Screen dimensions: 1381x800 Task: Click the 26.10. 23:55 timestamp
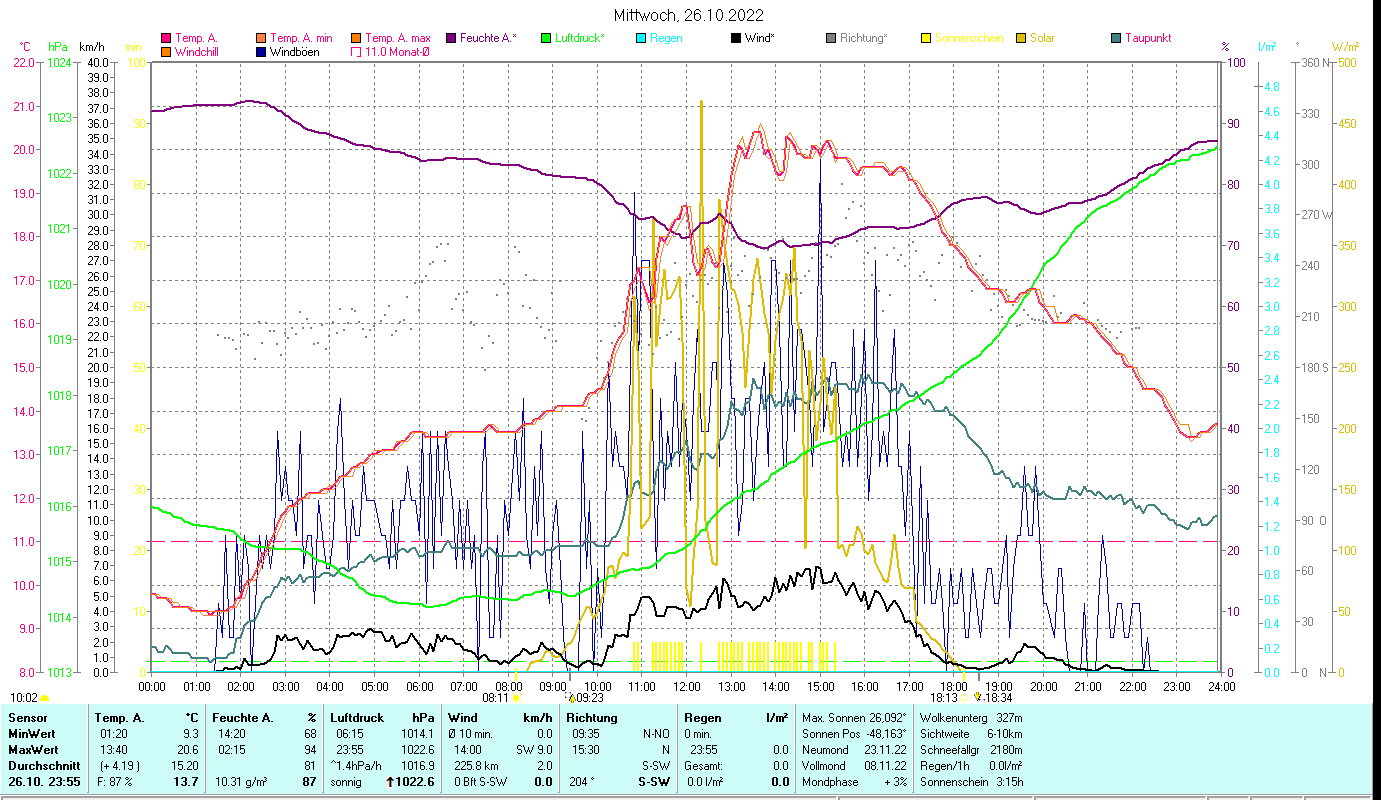(x=45, y=782)
